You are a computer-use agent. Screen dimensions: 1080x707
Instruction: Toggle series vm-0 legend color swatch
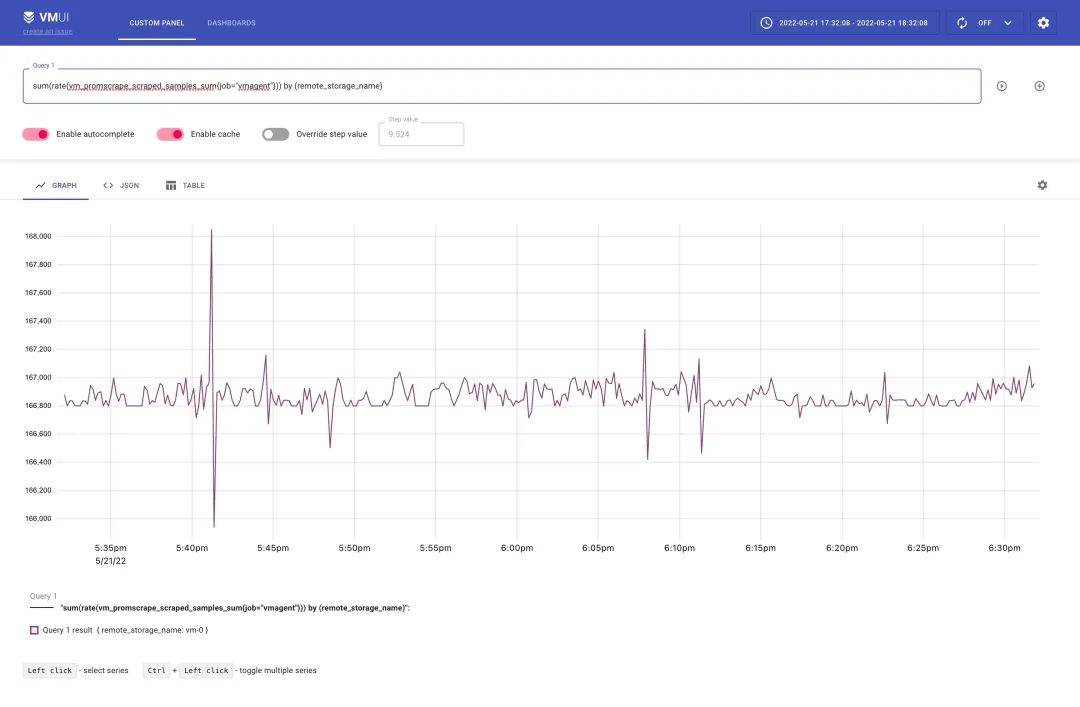[34, 630]
